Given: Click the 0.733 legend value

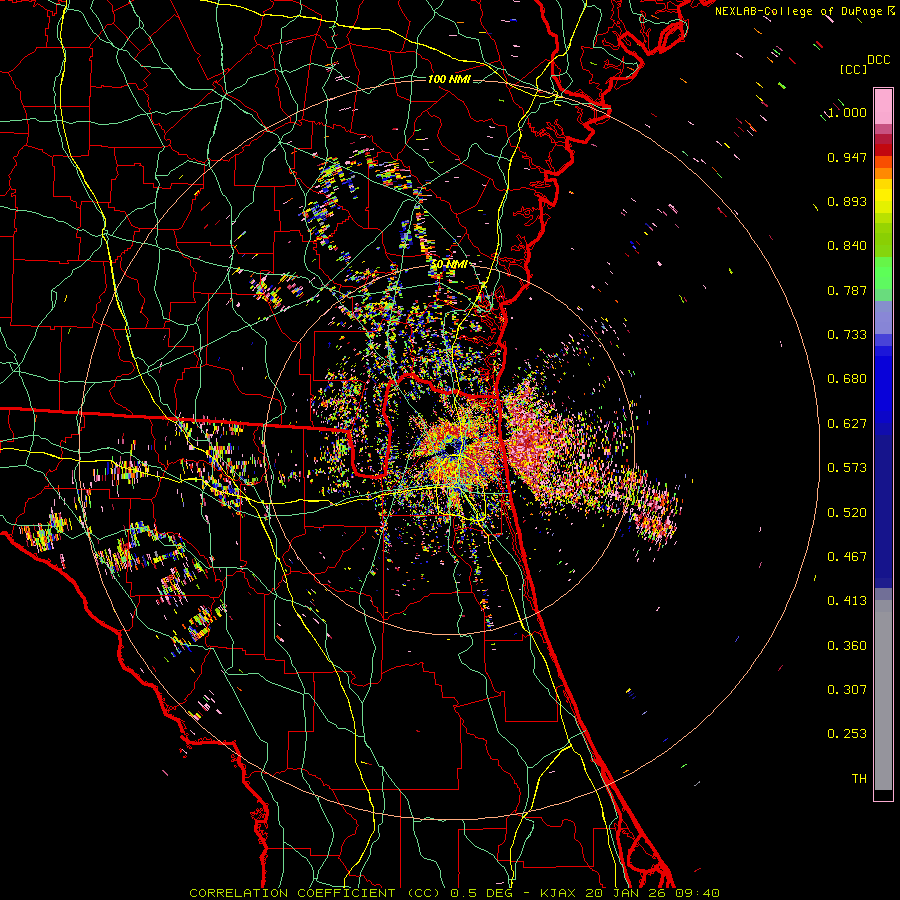Looking at the screenshot, I should [x=847, y=335].
